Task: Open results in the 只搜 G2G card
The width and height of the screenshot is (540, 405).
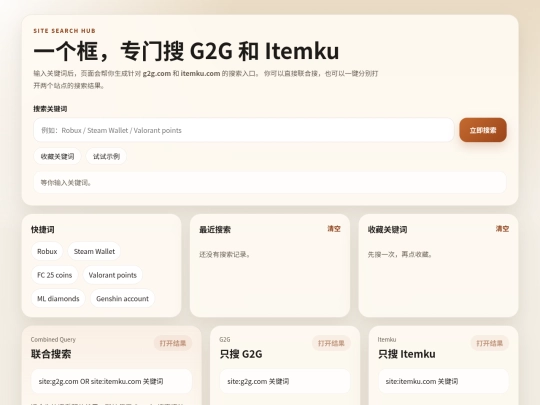Action: 331,343
